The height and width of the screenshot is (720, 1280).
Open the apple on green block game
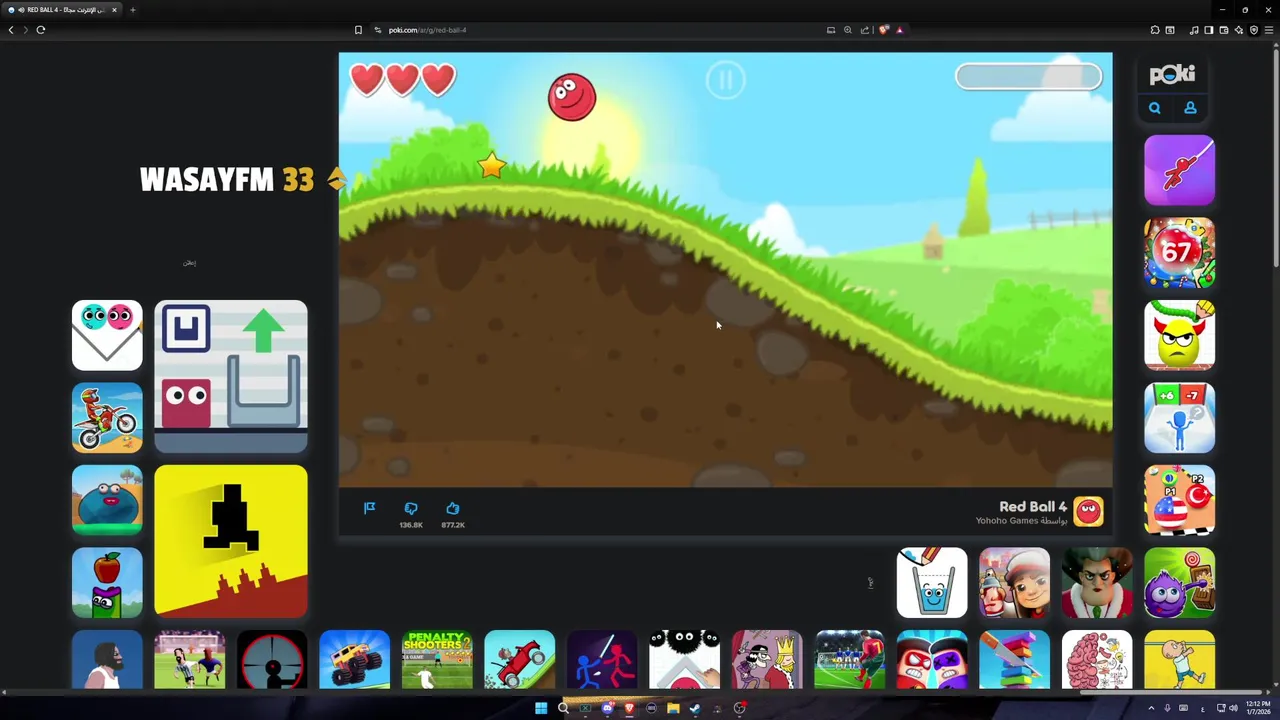pyautogui.click(x=107, y=583)
